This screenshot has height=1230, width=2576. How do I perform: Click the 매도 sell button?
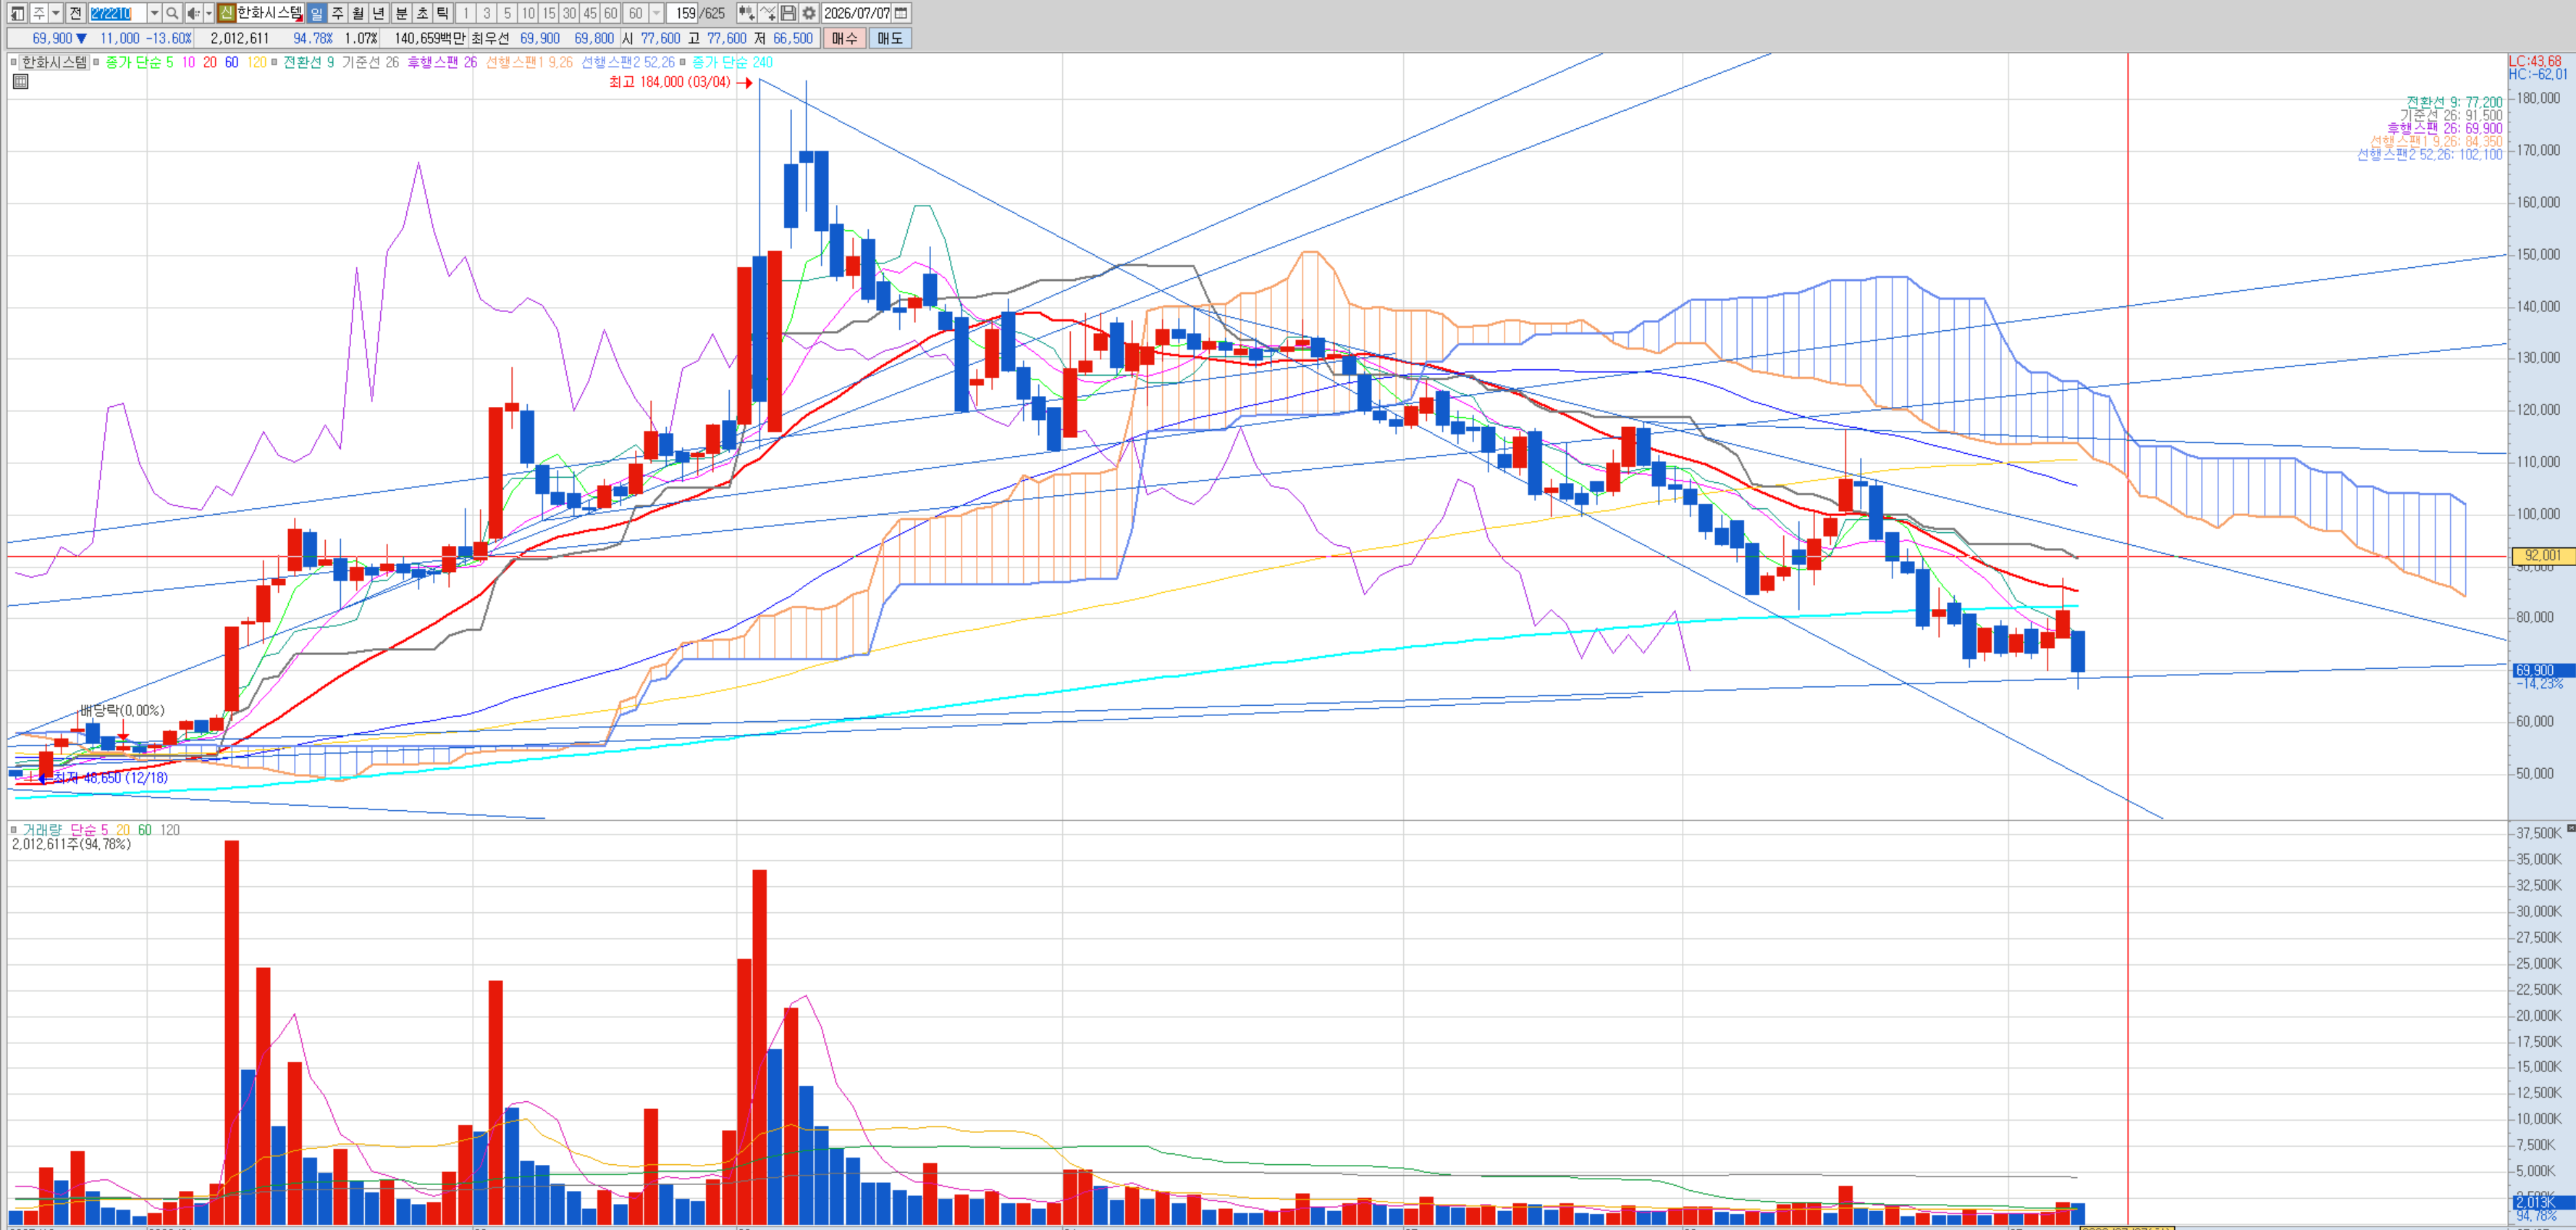click(x=890, y=38)
